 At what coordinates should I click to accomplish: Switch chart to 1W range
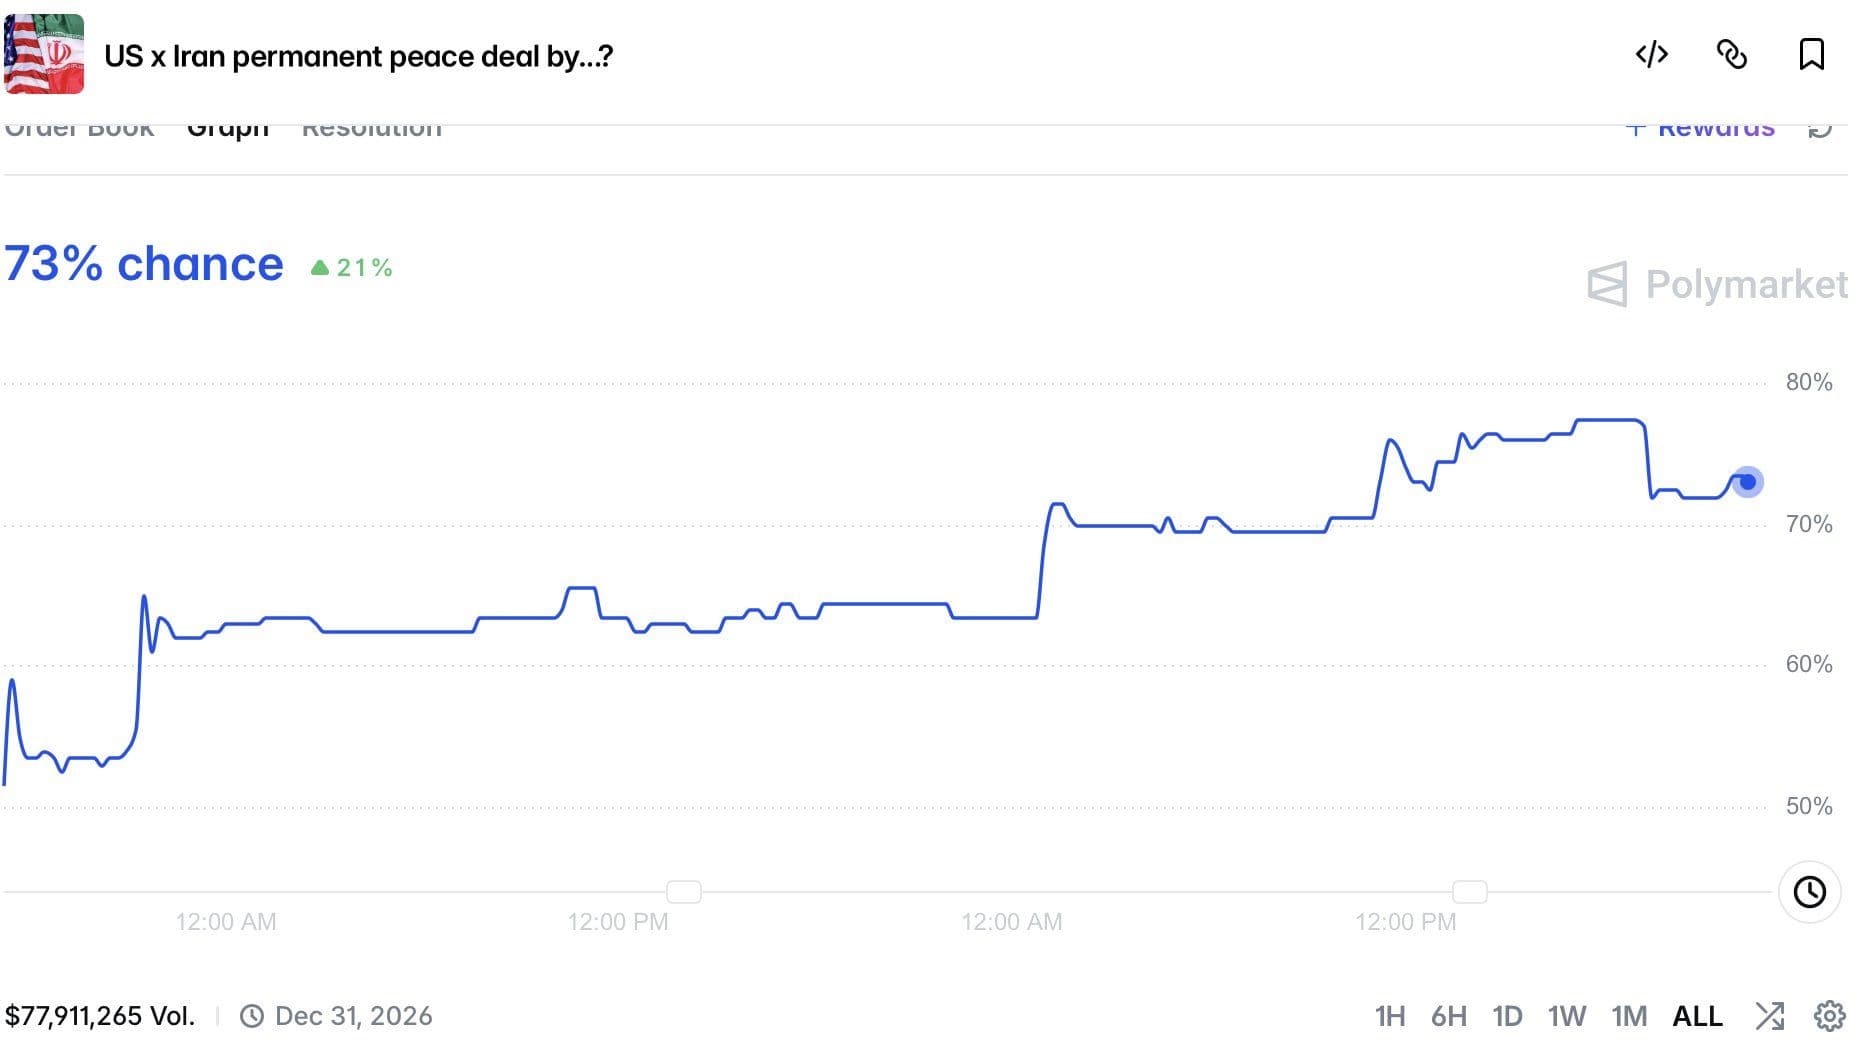coord(1567,1016)
